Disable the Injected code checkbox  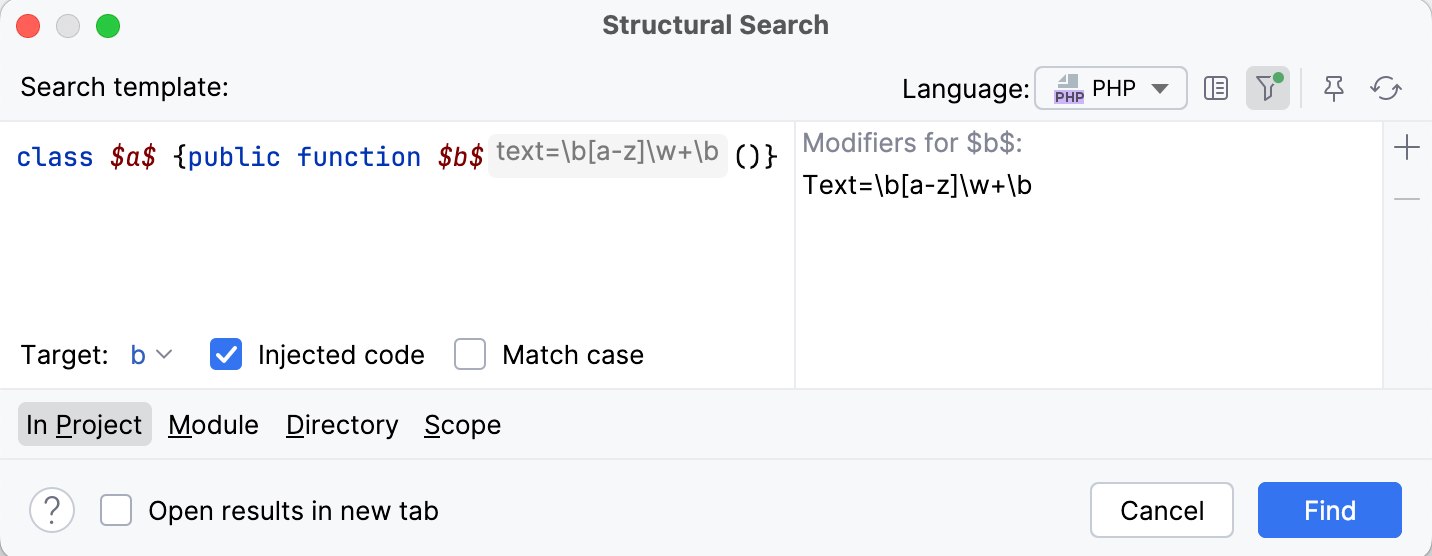[x=226, y=355]
